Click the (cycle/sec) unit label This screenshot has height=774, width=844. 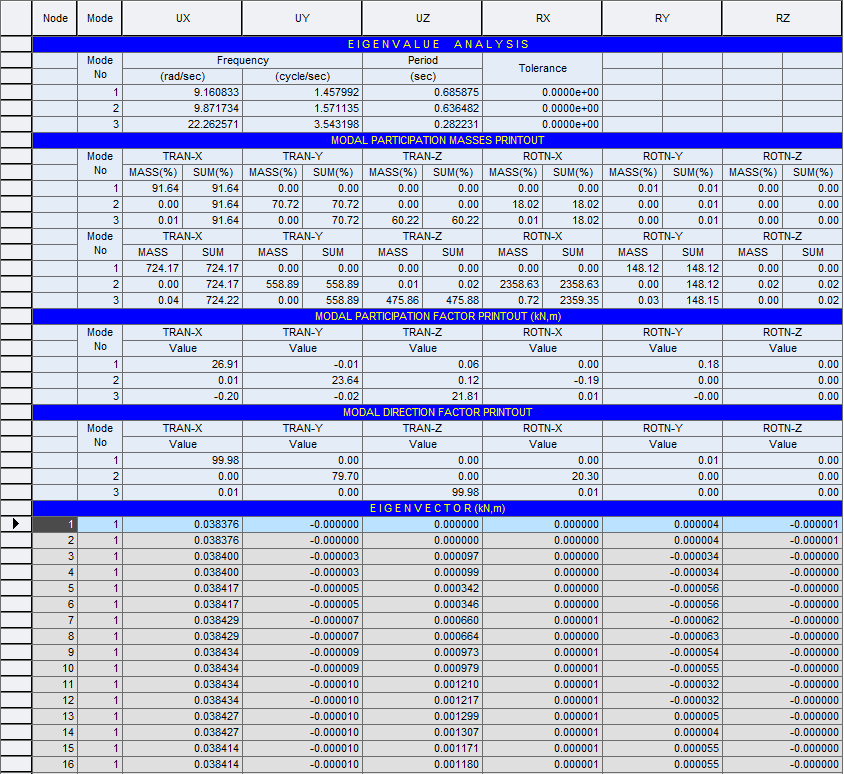tap(303, 76)
